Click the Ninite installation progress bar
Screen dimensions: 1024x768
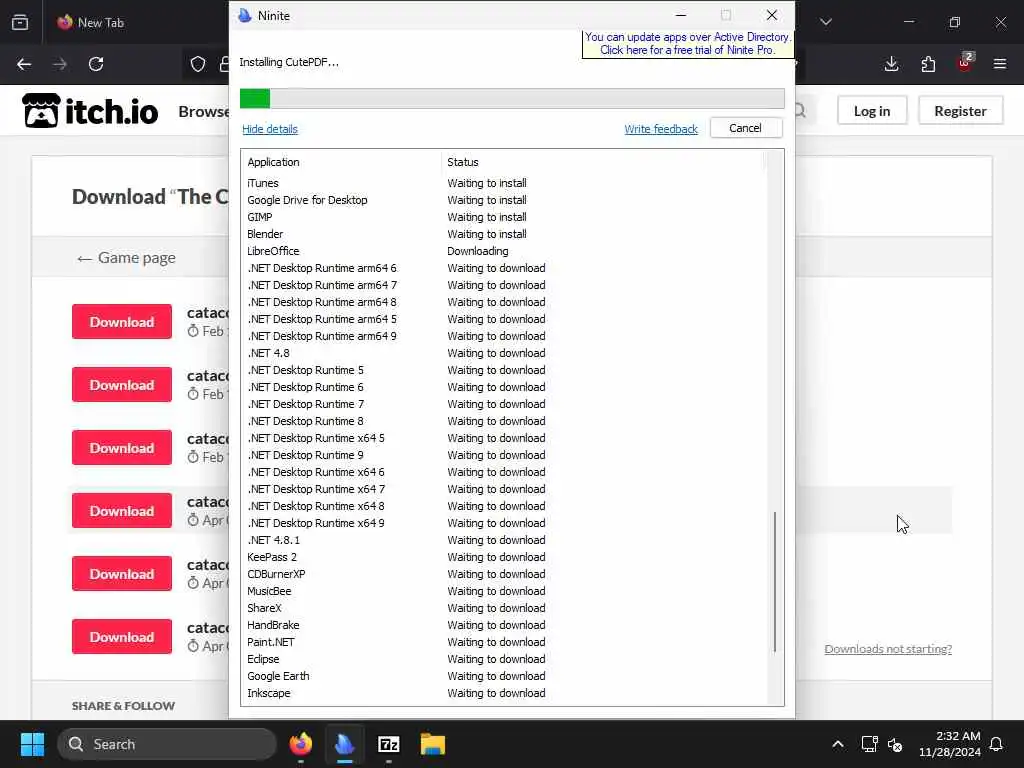tap(512, 99)
